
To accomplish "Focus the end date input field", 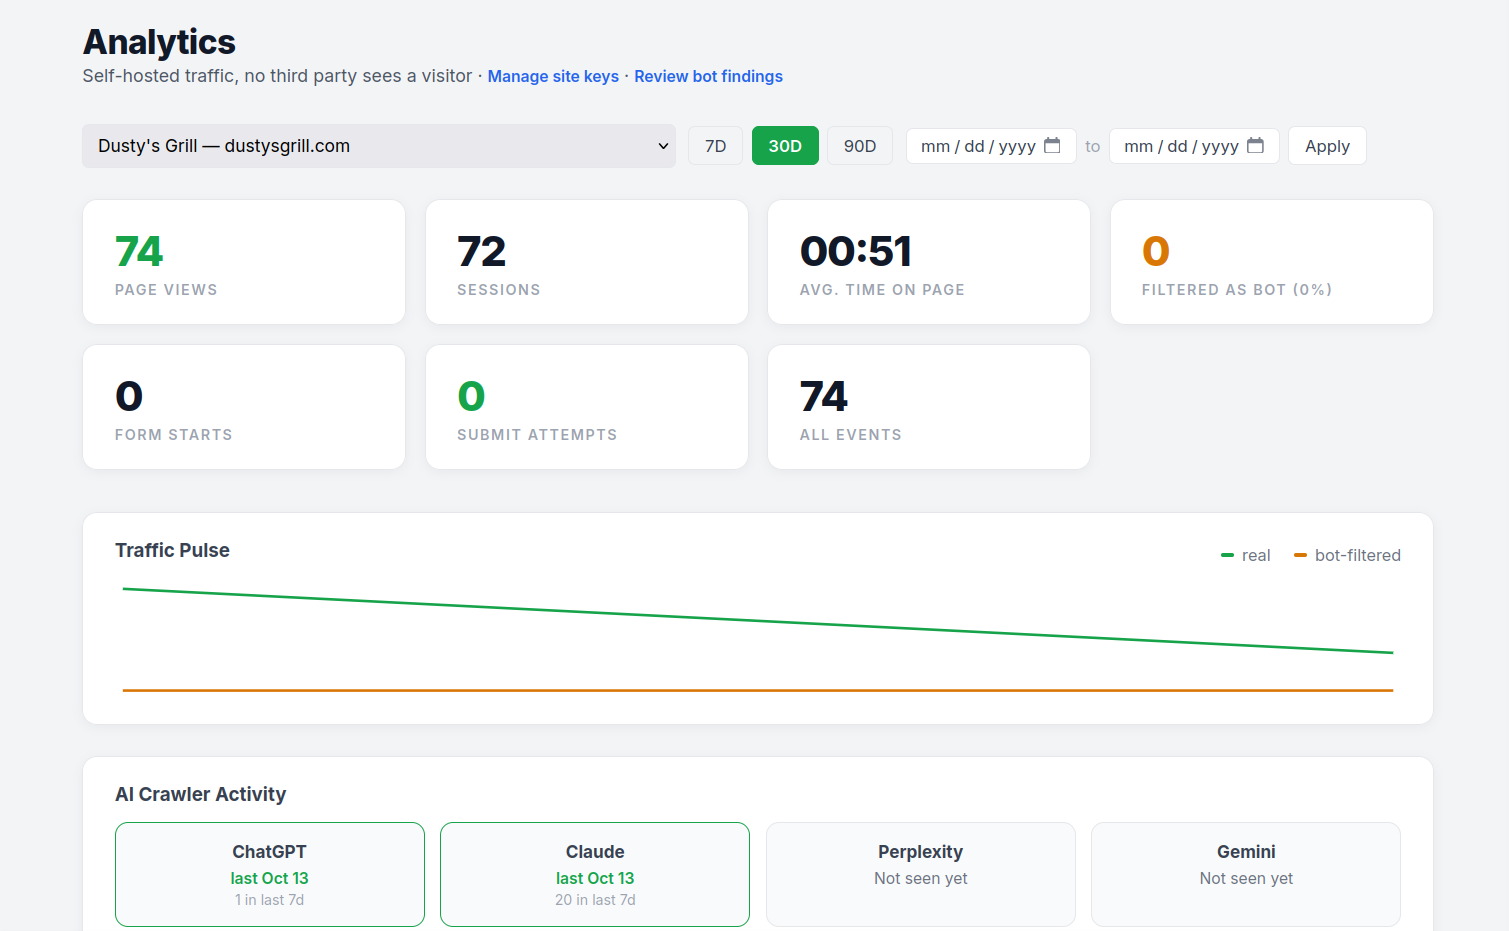I will (x=1194, y=146).
